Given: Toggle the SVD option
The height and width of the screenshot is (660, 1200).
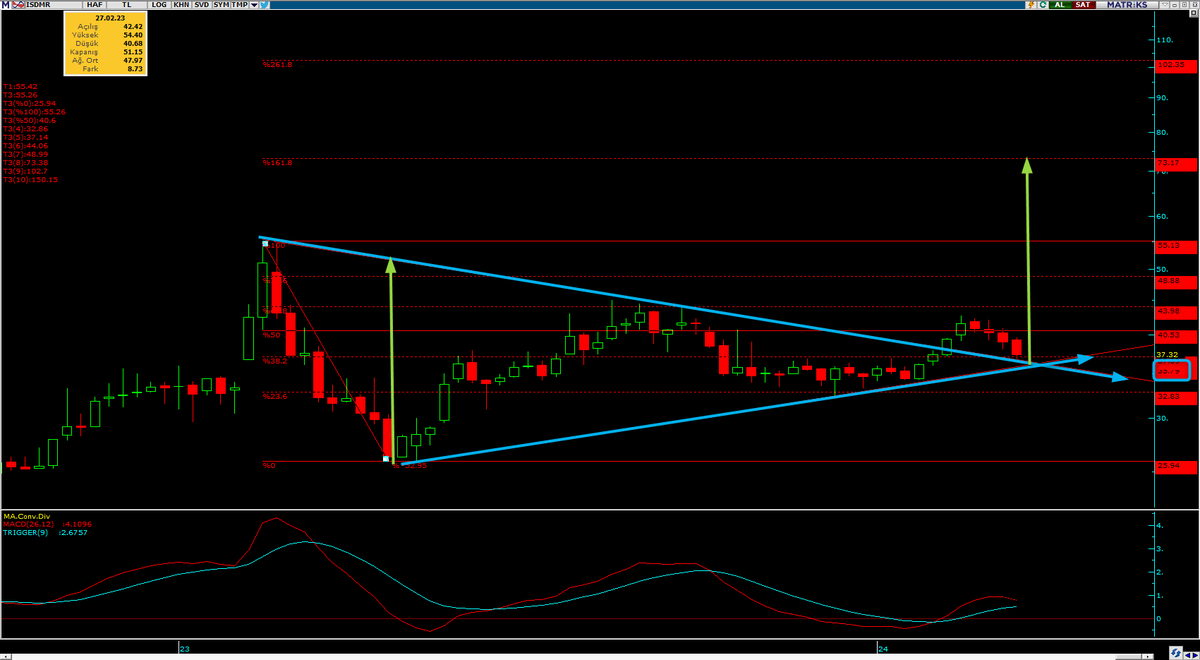Looking at the screenshot, I should [201, 5].
